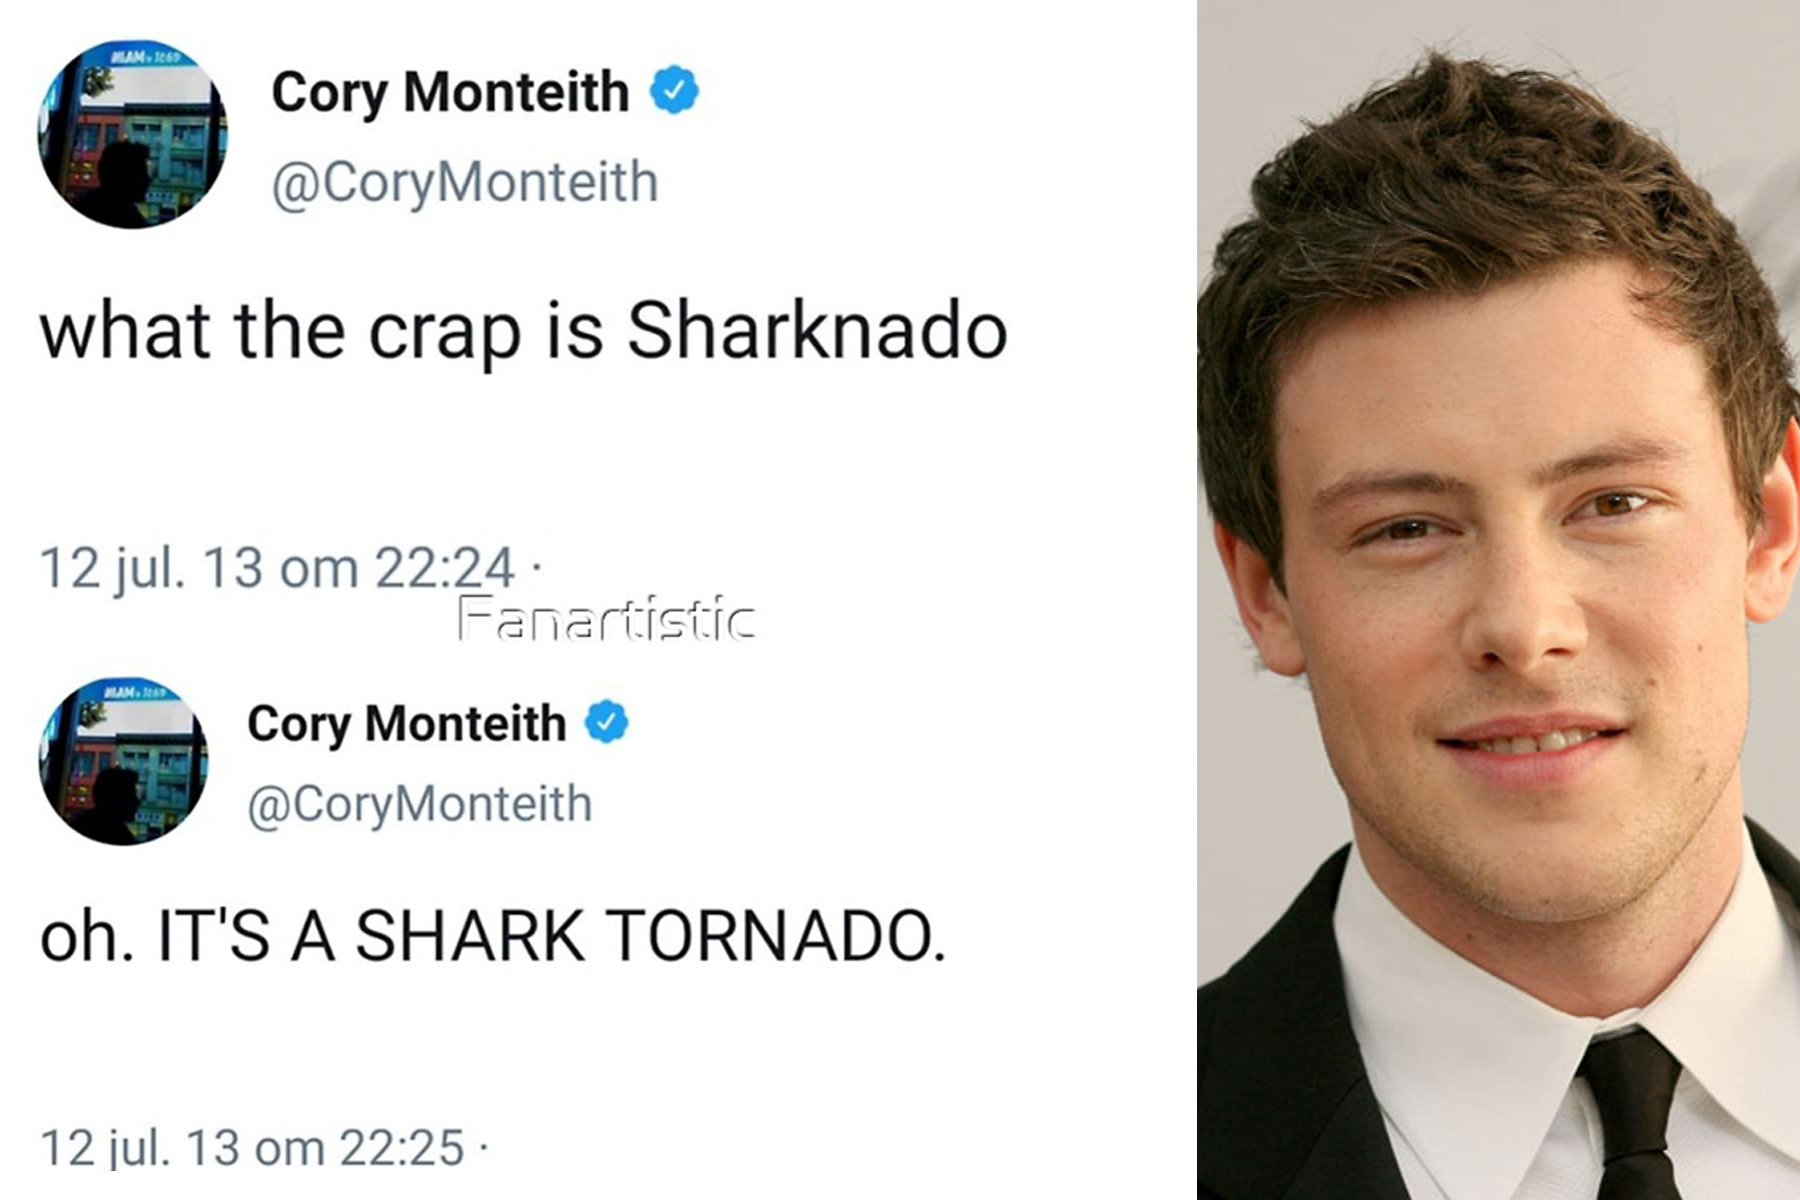Click the word "crap" in the first tweet

coord(445,333)
